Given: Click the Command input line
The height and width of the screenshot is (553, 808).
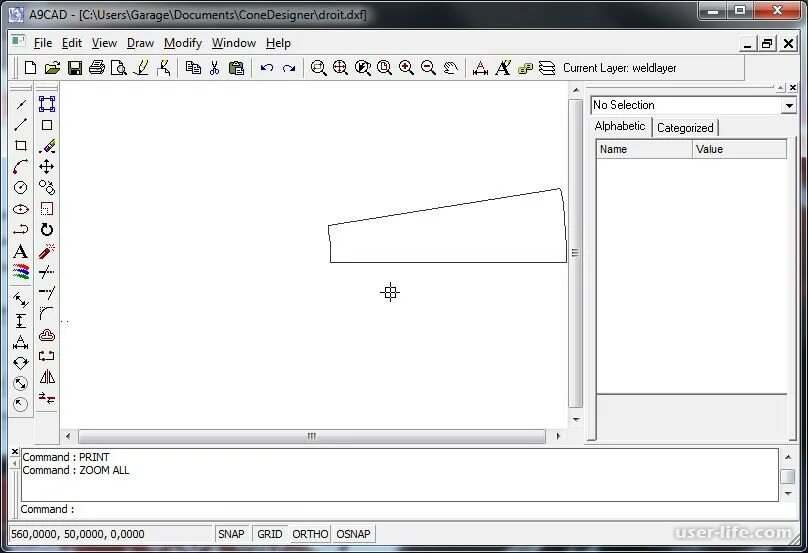Looking at the screenshot, I should (399, 510).
